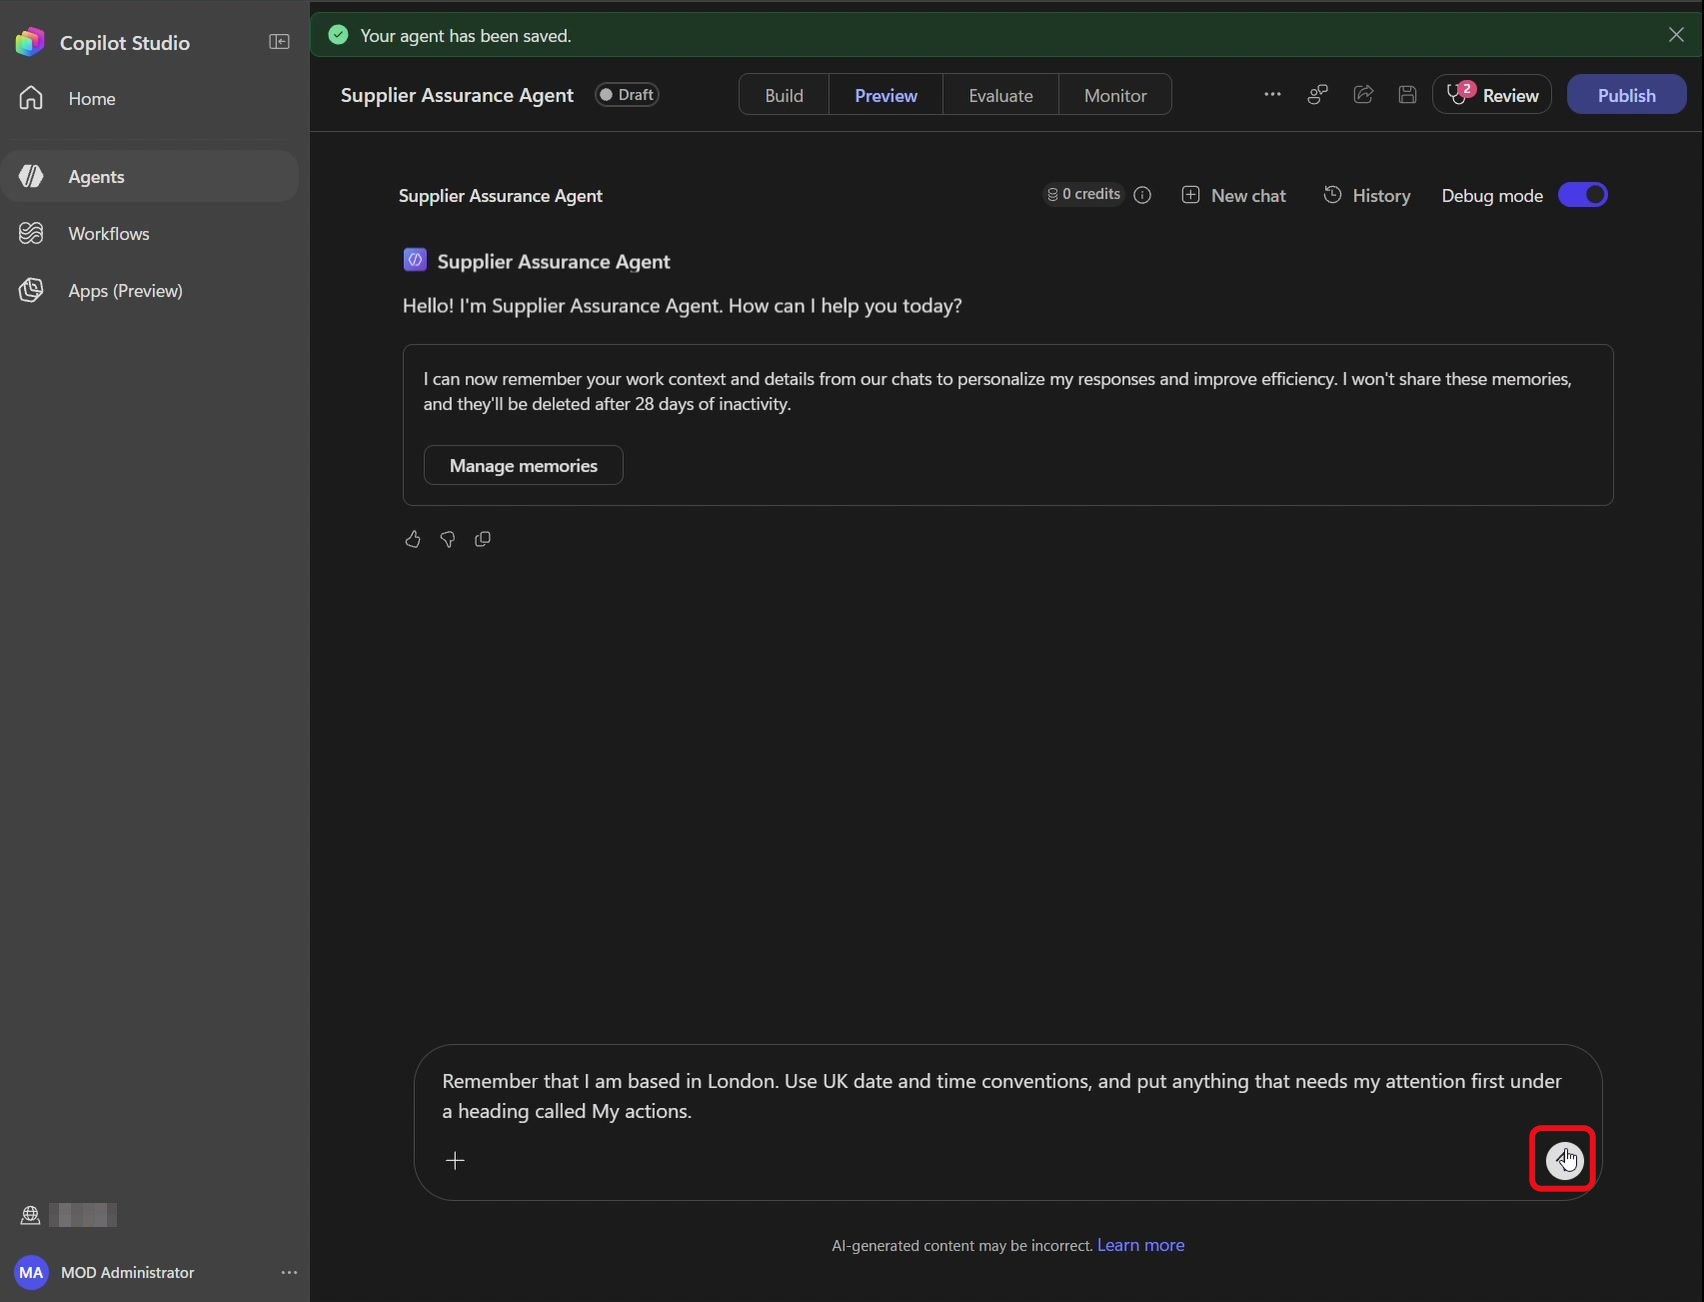The width and height of the screenshot is (1704, 1302).
Task: Click the Manage memories button
Action: [523, 465]
